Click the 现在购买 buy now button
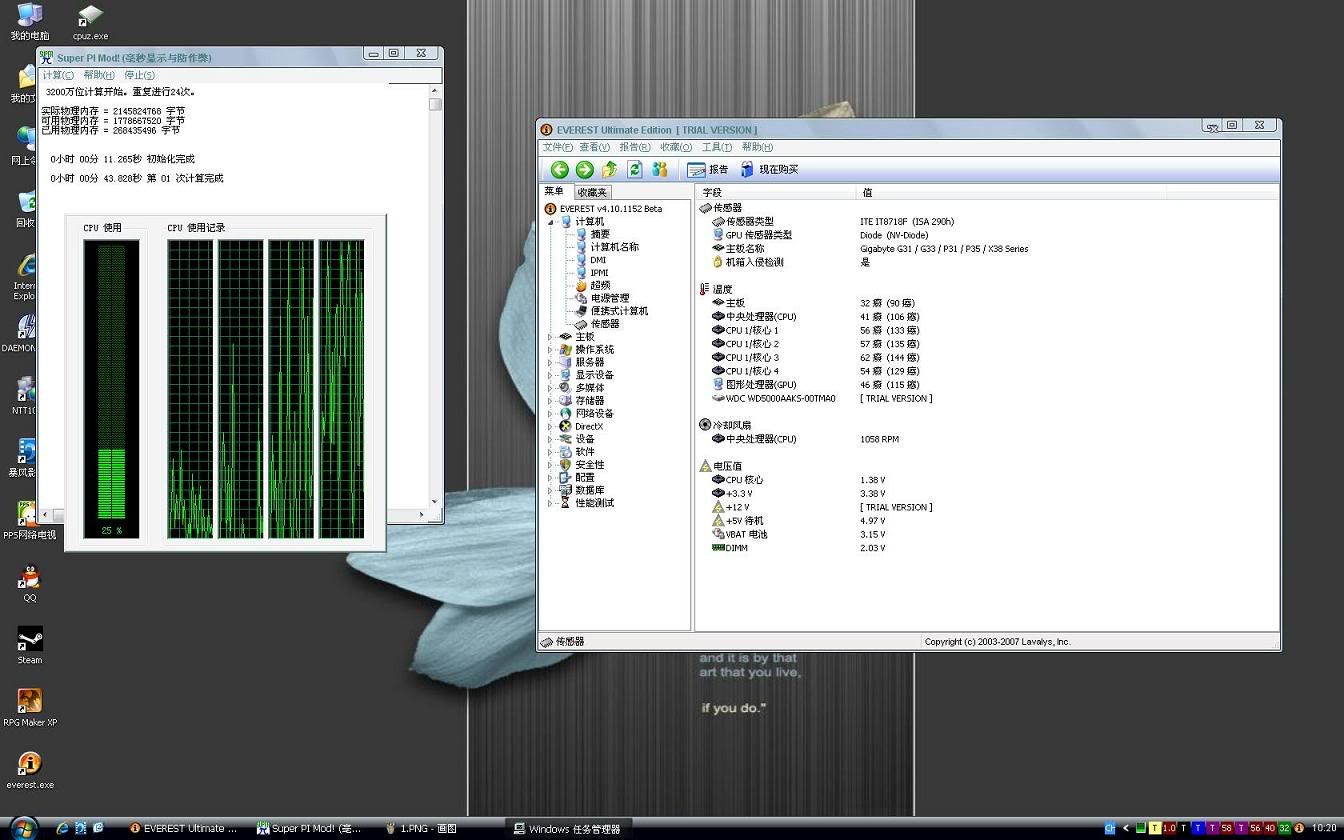1344x840 pixels. point(769,170)
